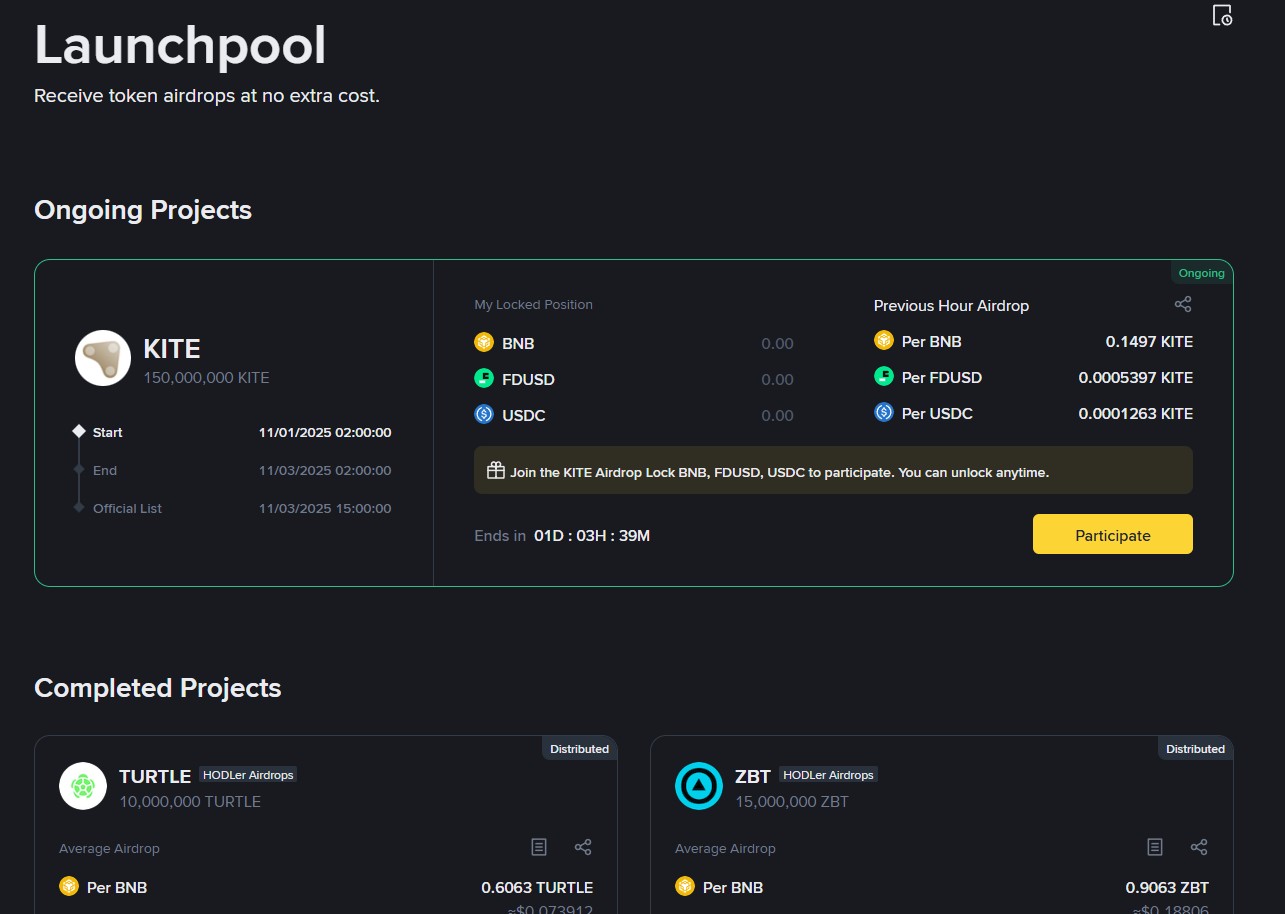Click the Completed Projects heading
This screenshot has height=914, width=1285.
tap(158, 688)
